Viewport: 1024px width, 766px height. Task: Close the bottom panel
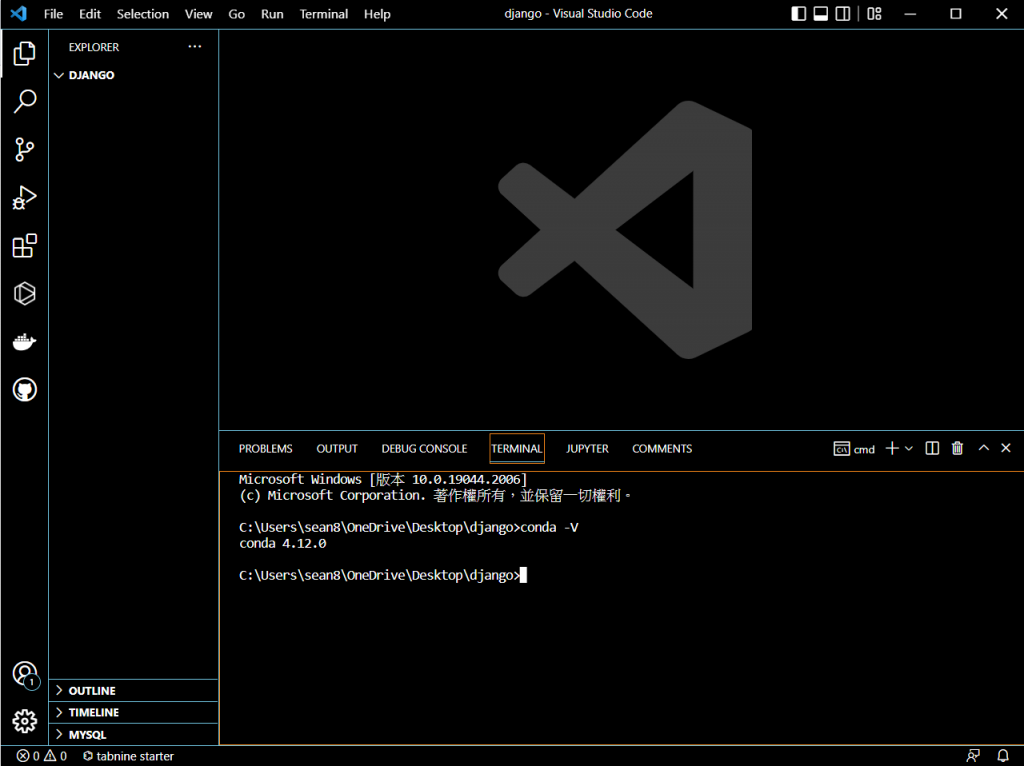(1006, 447)
